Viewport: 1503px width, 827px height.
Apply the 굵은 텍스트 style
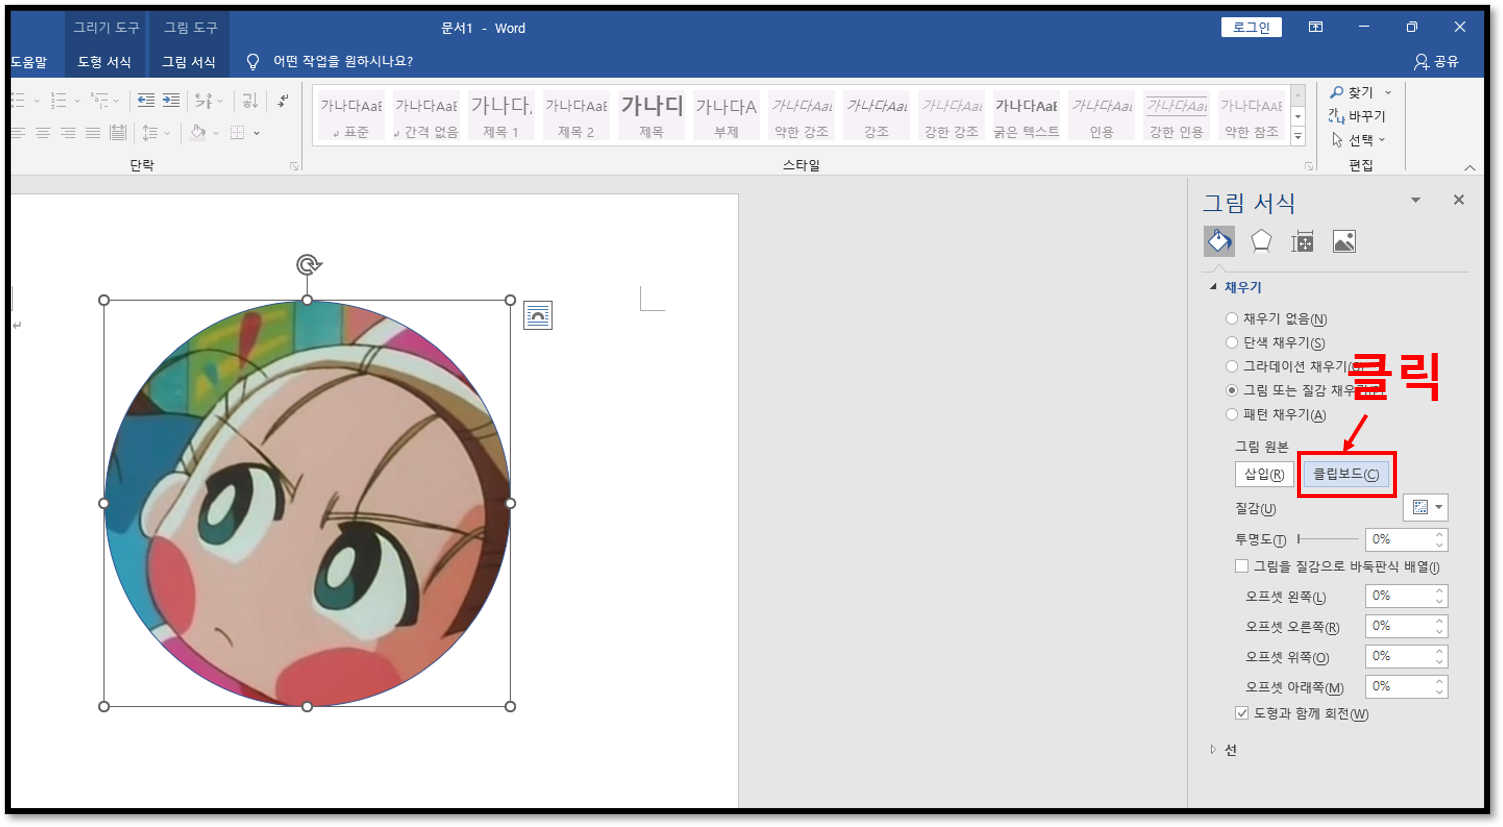[1026, 116]
